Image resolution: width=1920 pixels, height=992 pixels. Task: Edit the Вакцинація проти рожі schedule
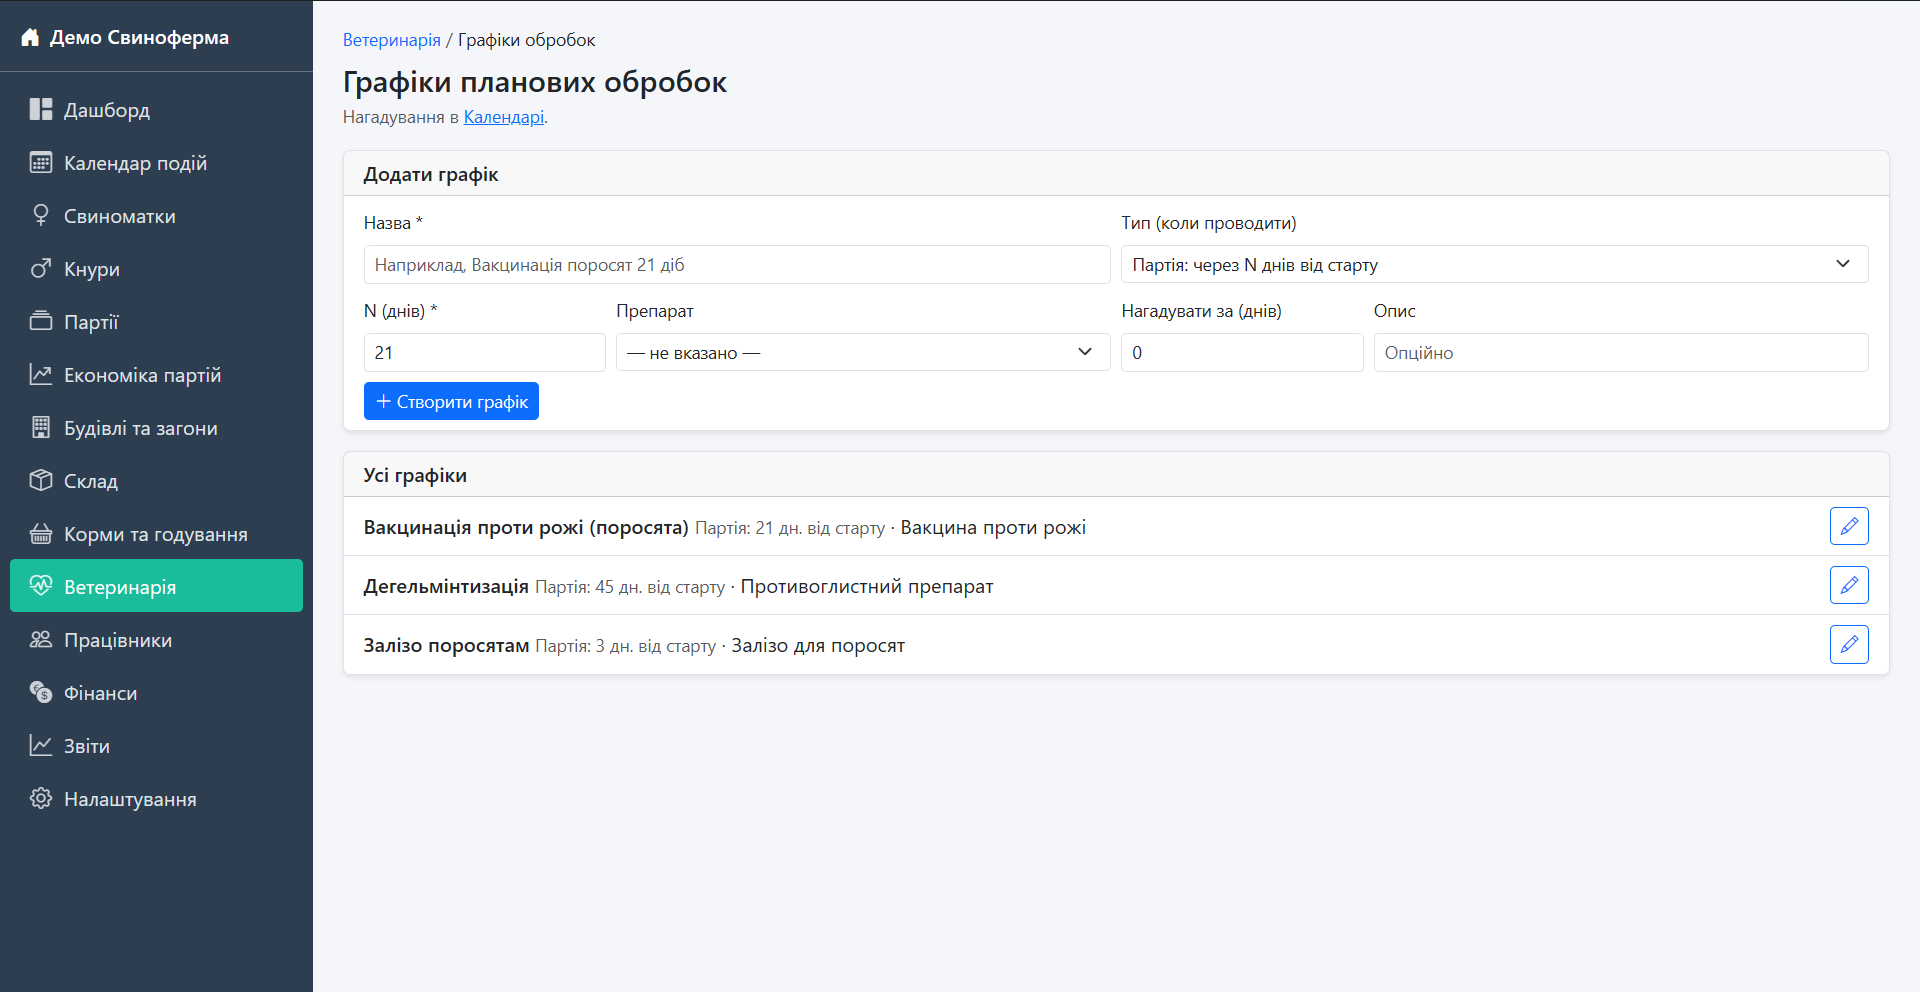(1848, 526)
